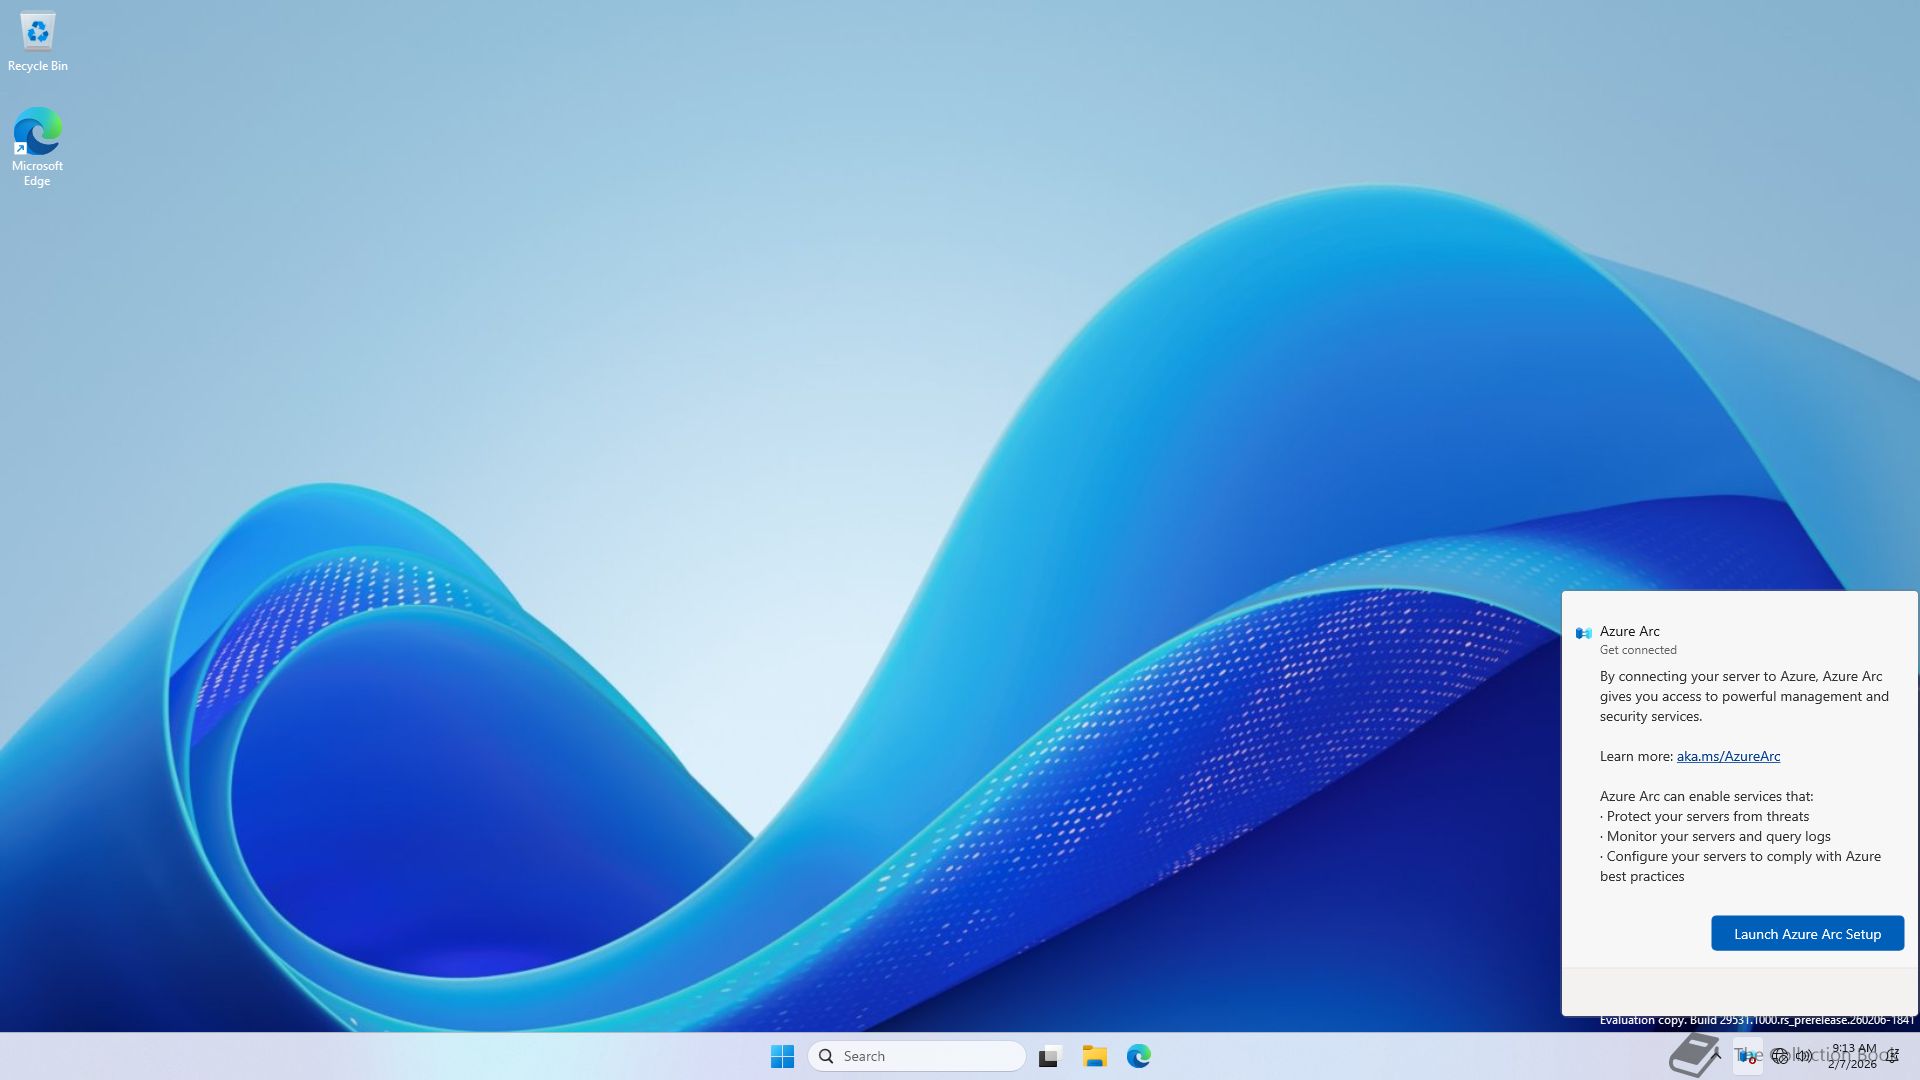
Task: Click the Azure Arc popup logo icon
Action: click(x=1583, y=633)
